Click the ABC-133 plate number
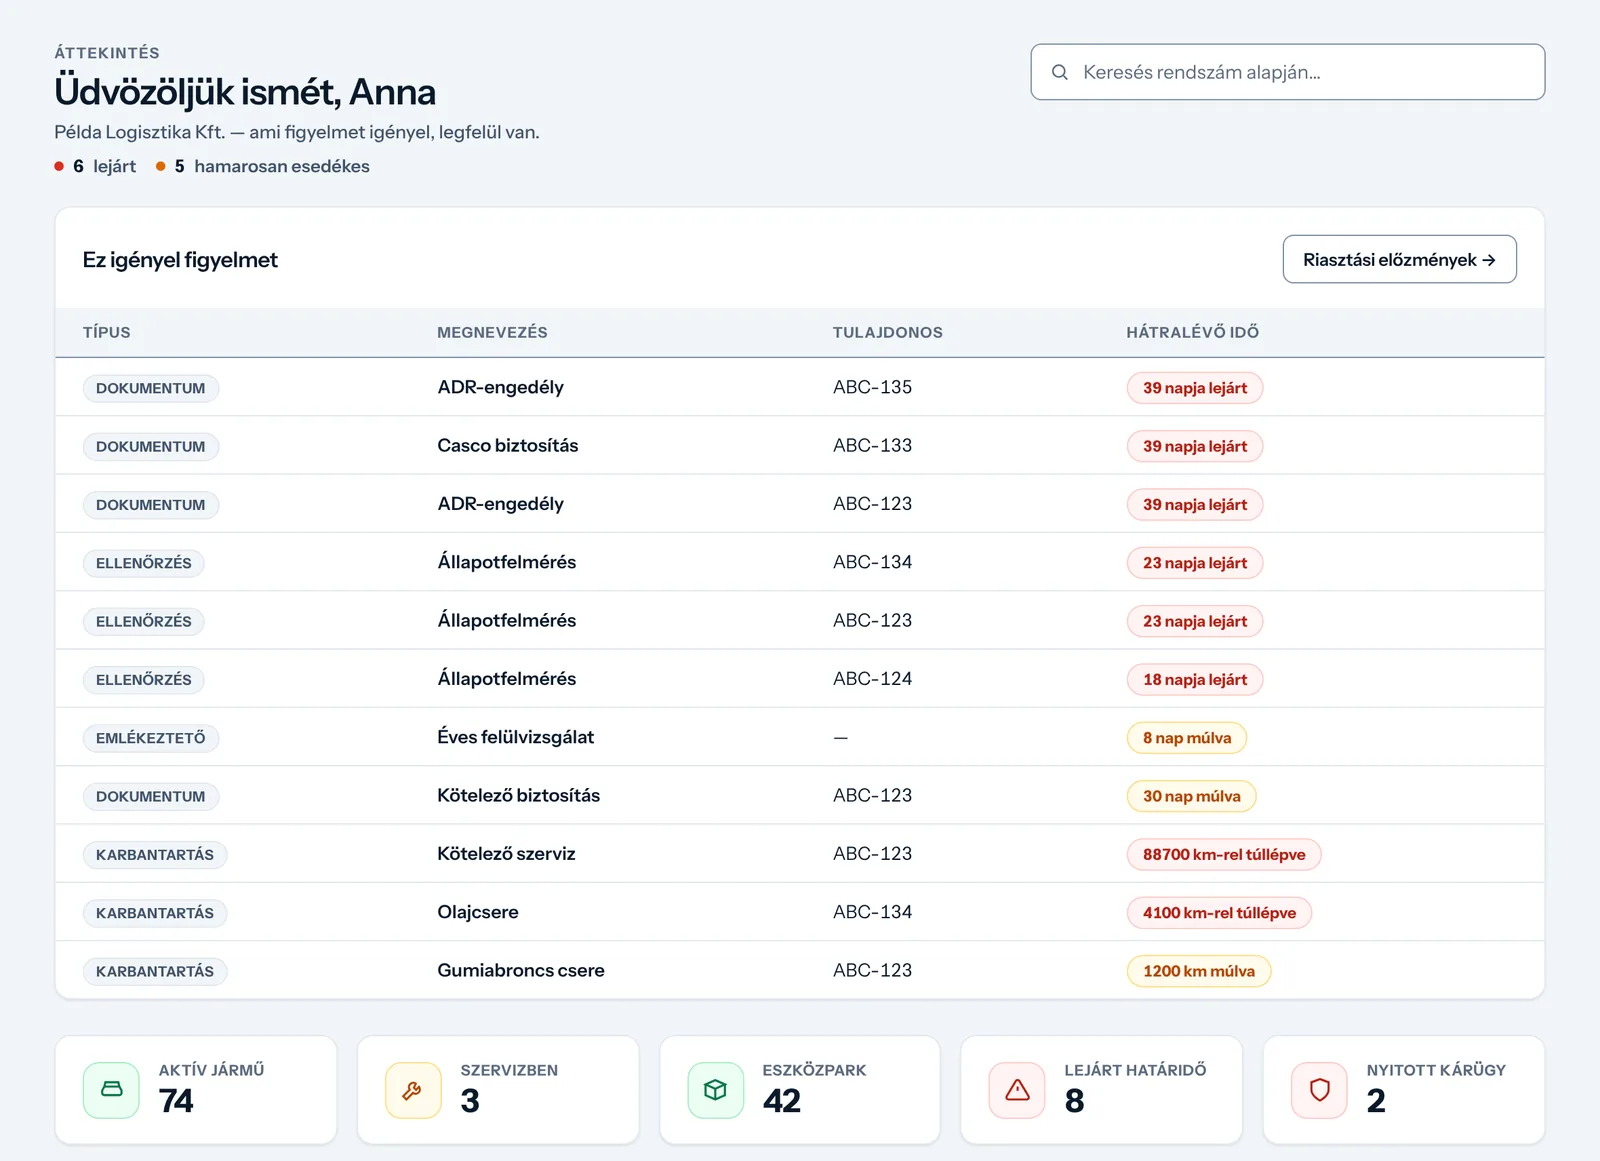Viewport: 1600px width, 1161px height. [872, 446]
